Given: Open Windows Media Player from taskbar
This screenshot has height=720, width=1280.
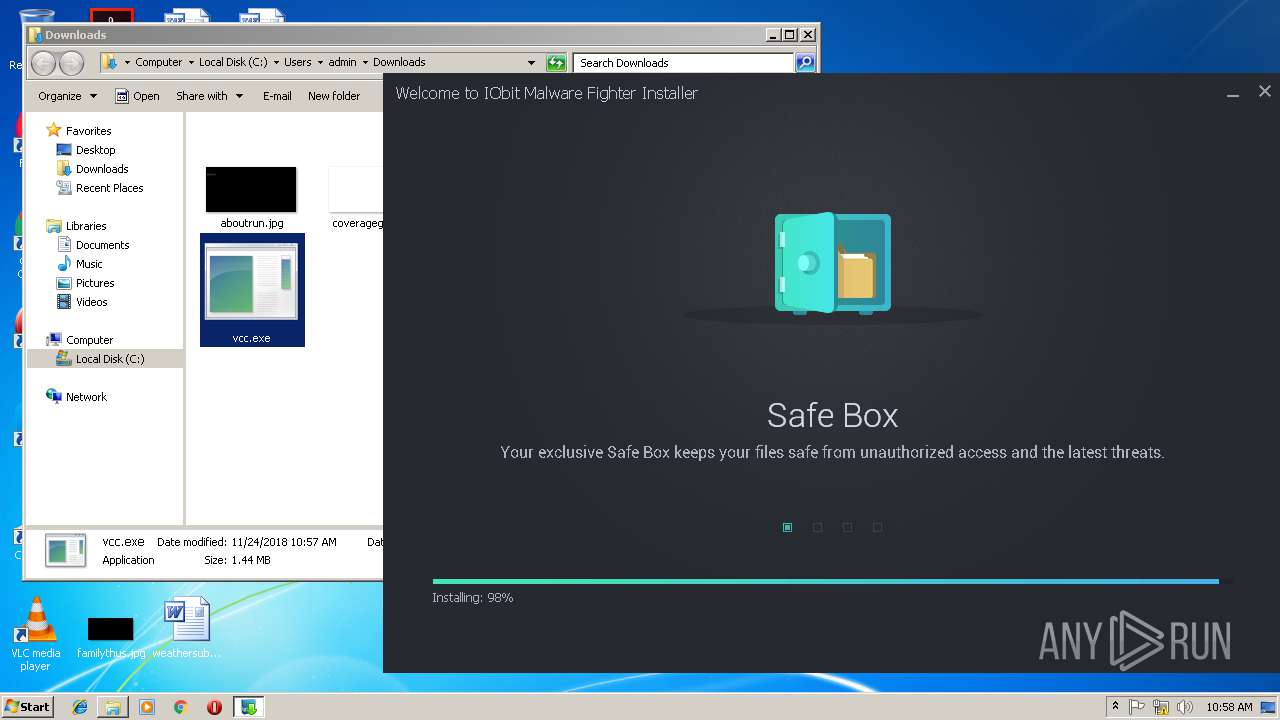Looking at the screenshot, I should (x=147, y=707).
